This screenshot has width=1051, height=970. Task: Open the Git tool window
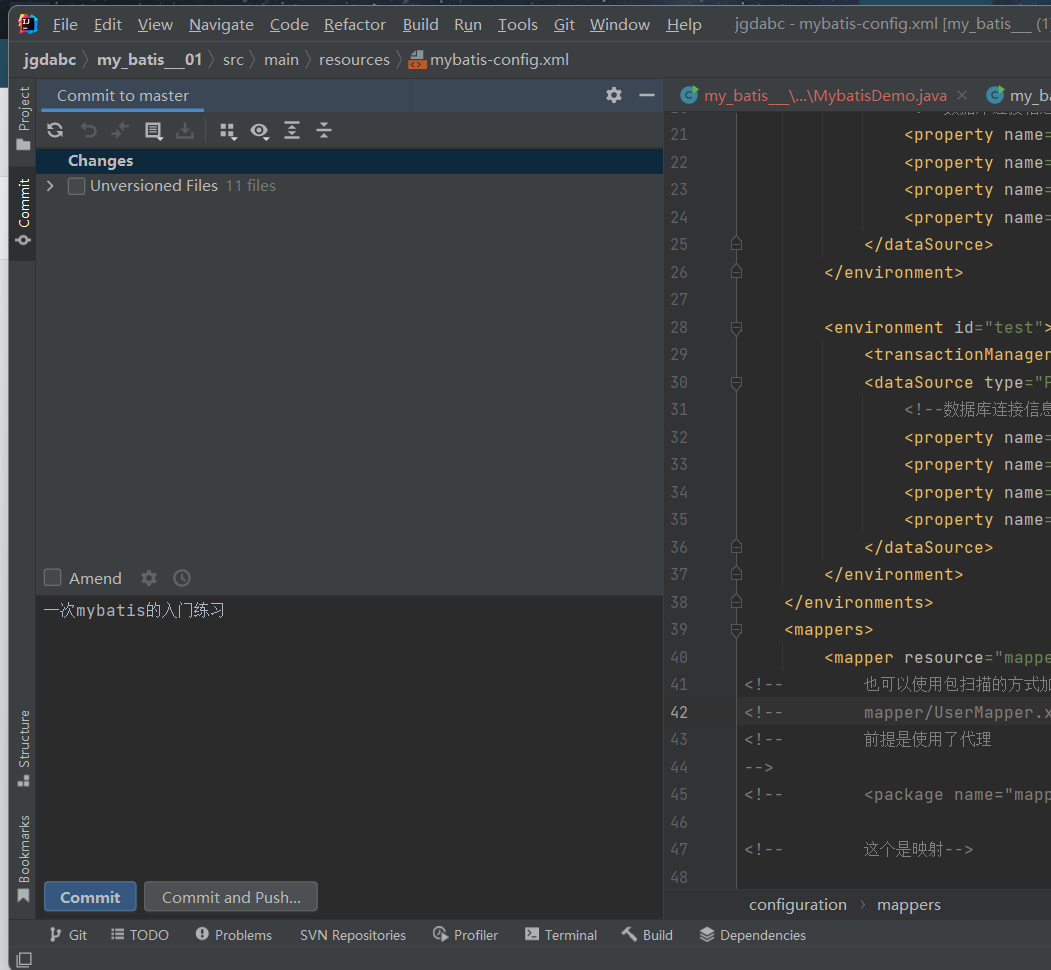click(x=68, y=935)
